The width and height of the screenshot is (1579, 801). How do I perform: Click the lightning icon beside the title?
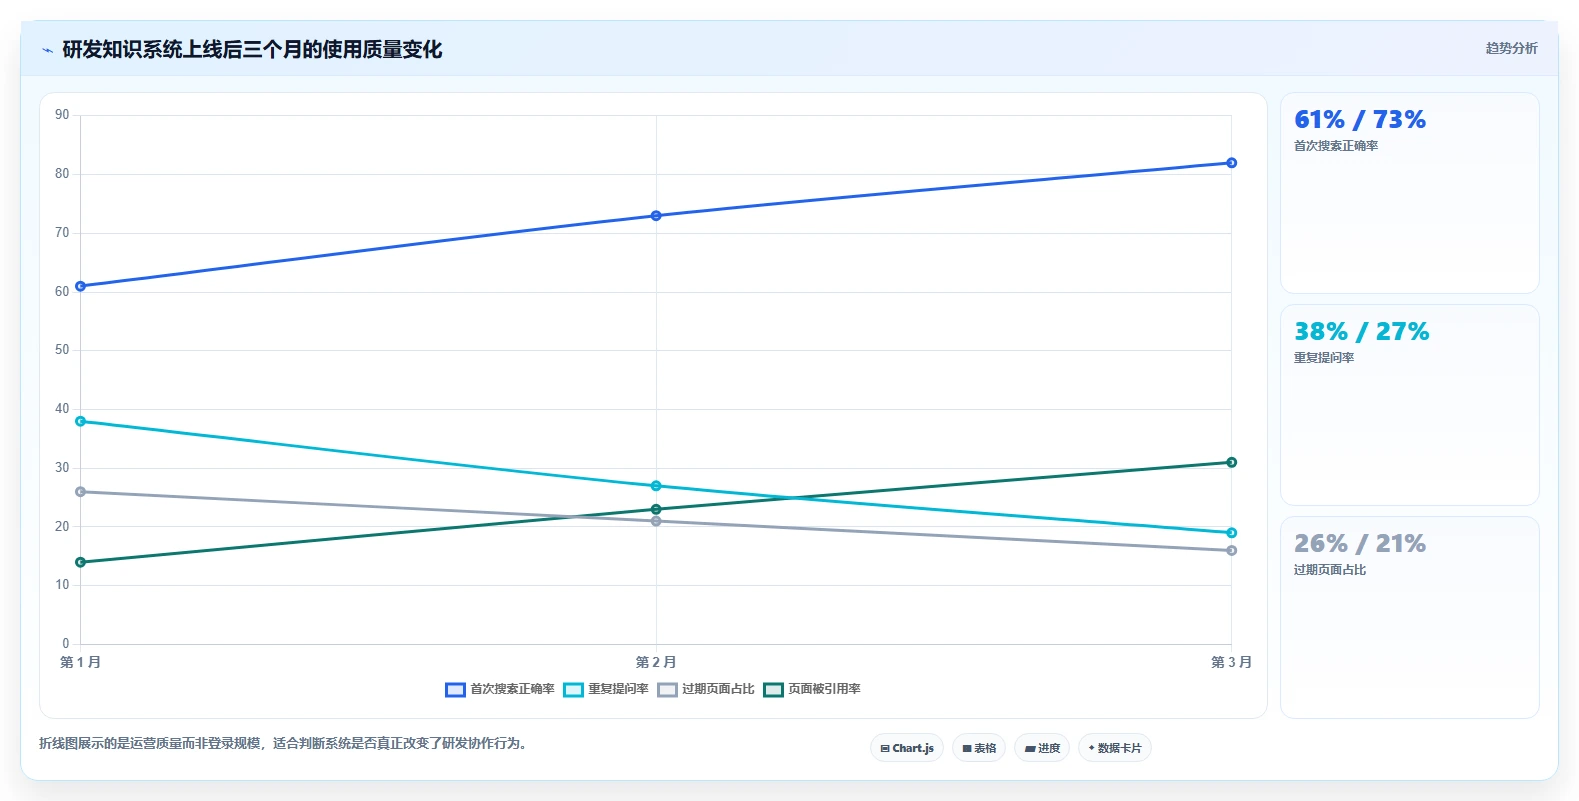point(47,50)
